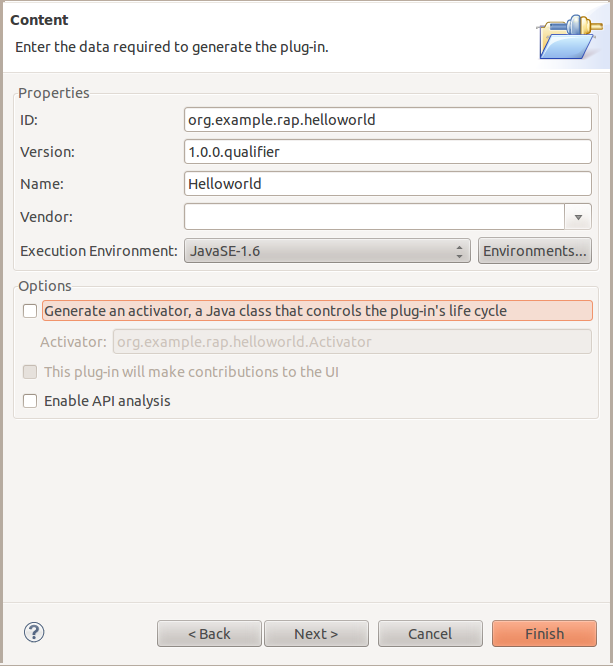The image size is (613, 666).
Task: Click the plug-in wizard folder banner icon
Action: pyautogui.click(x=570, y=37)
